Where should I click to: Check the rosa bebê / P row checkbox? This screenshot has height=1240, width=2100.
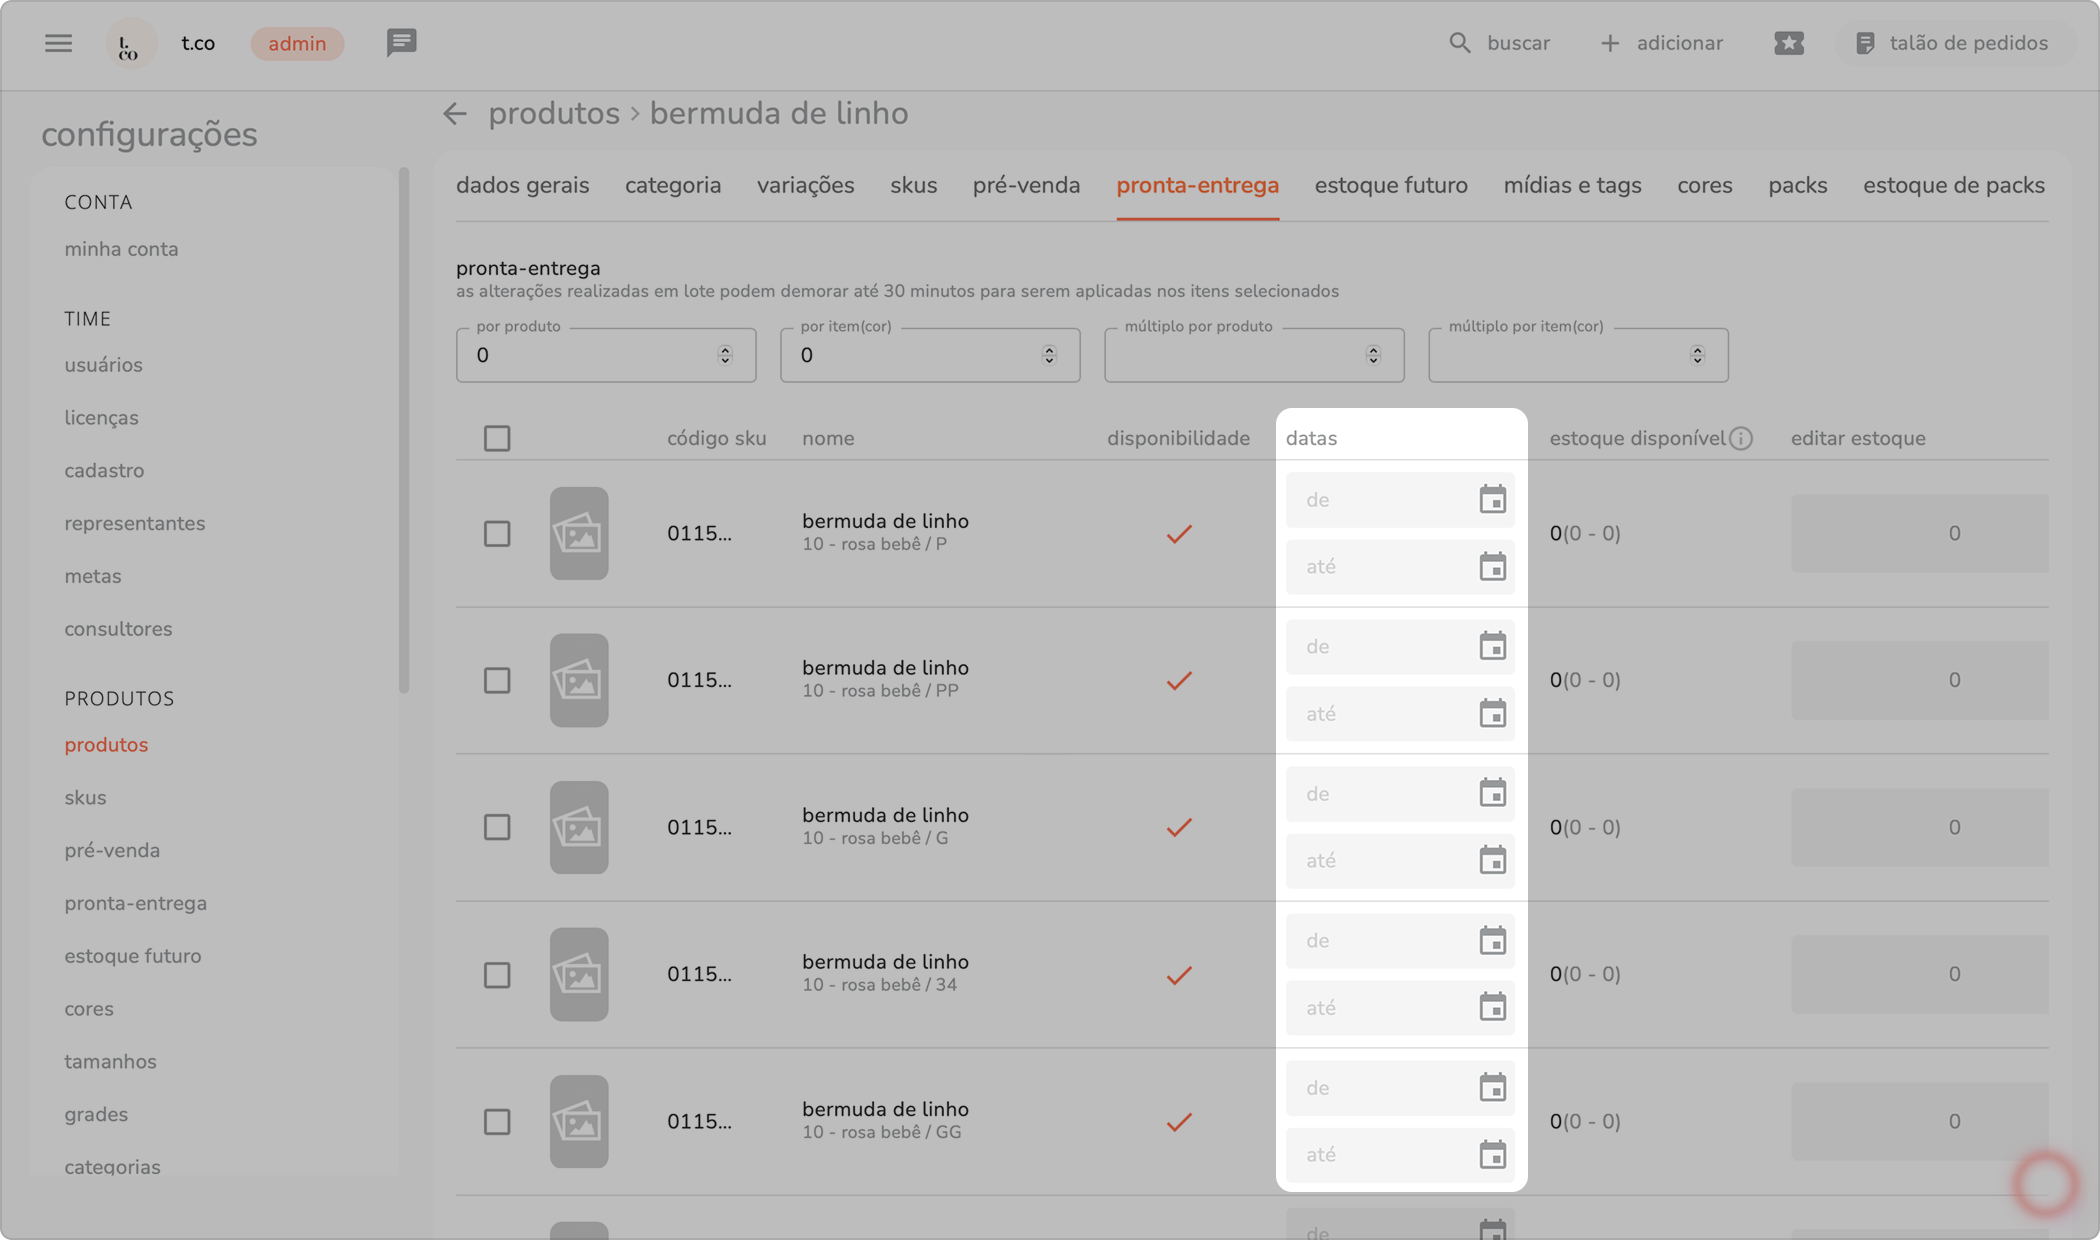tap(497, 533)
